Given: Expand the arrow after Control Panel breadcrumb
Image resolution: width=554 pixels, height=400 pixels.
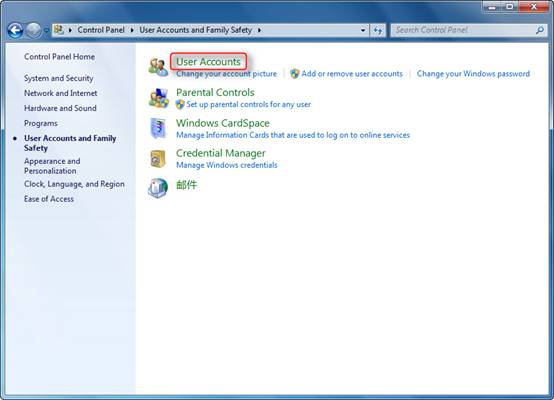Looking at the screenshot, I should pos(132,30).
